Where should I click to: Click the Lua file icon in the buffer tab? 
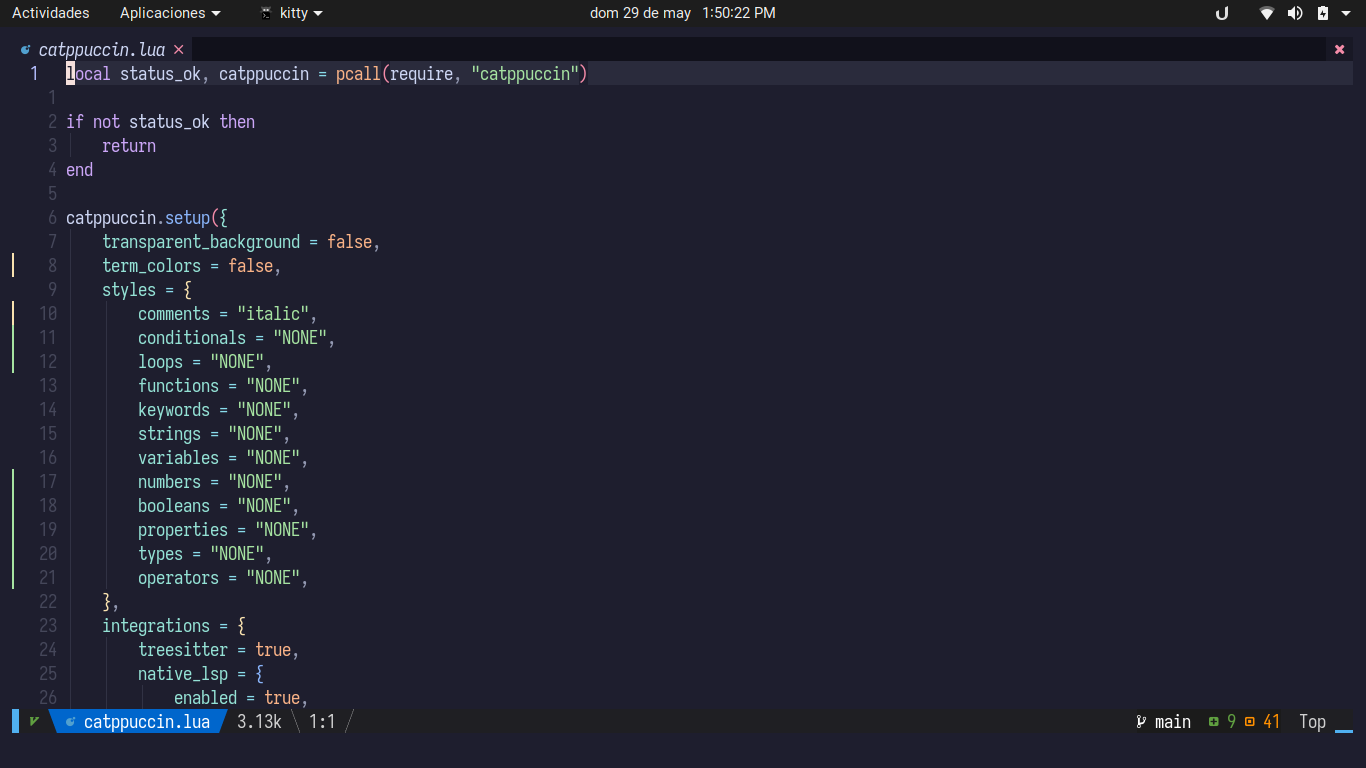point(26,50)
